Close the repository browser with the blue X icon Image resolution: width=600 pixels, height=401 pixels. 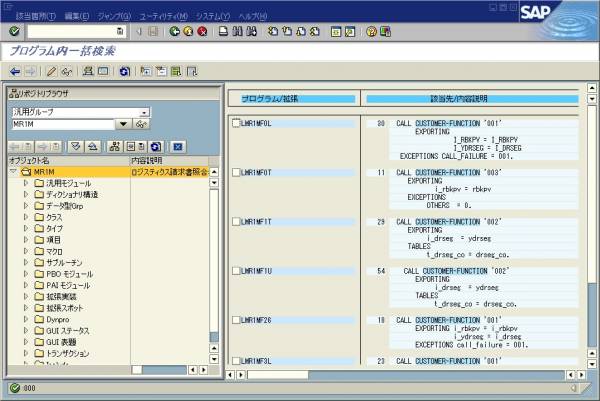tap(177, 146)
